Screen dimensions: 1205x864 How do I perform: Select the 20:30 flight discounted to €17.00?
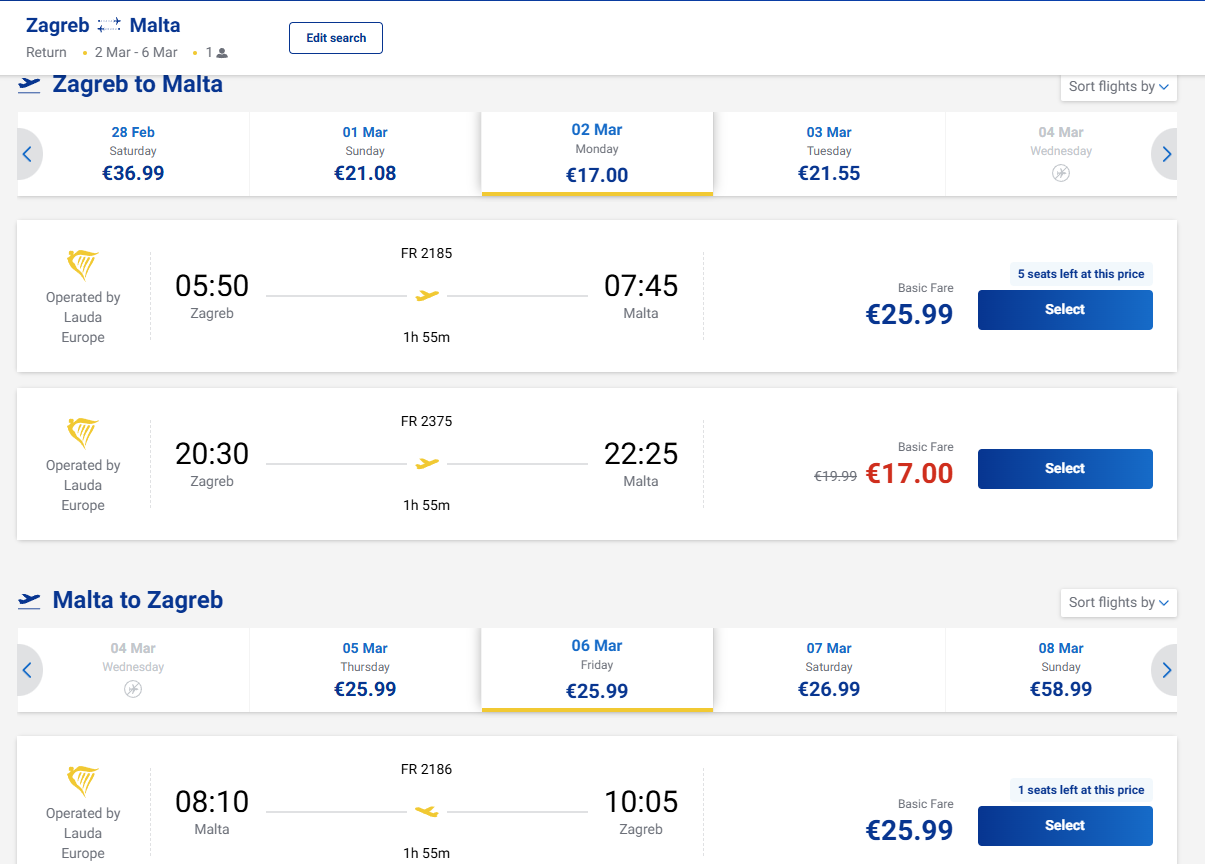1065,469
